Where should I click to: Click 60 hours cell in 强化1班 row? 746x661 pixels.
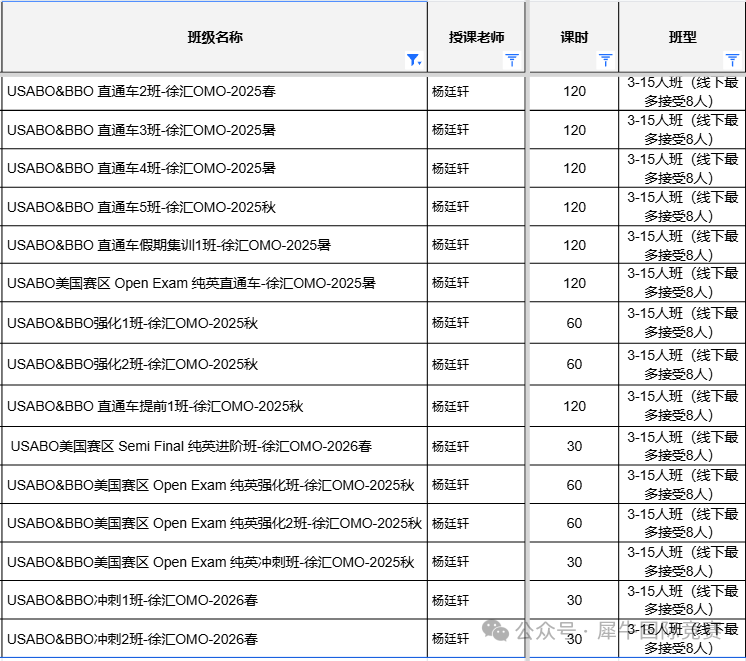[574, 323]
